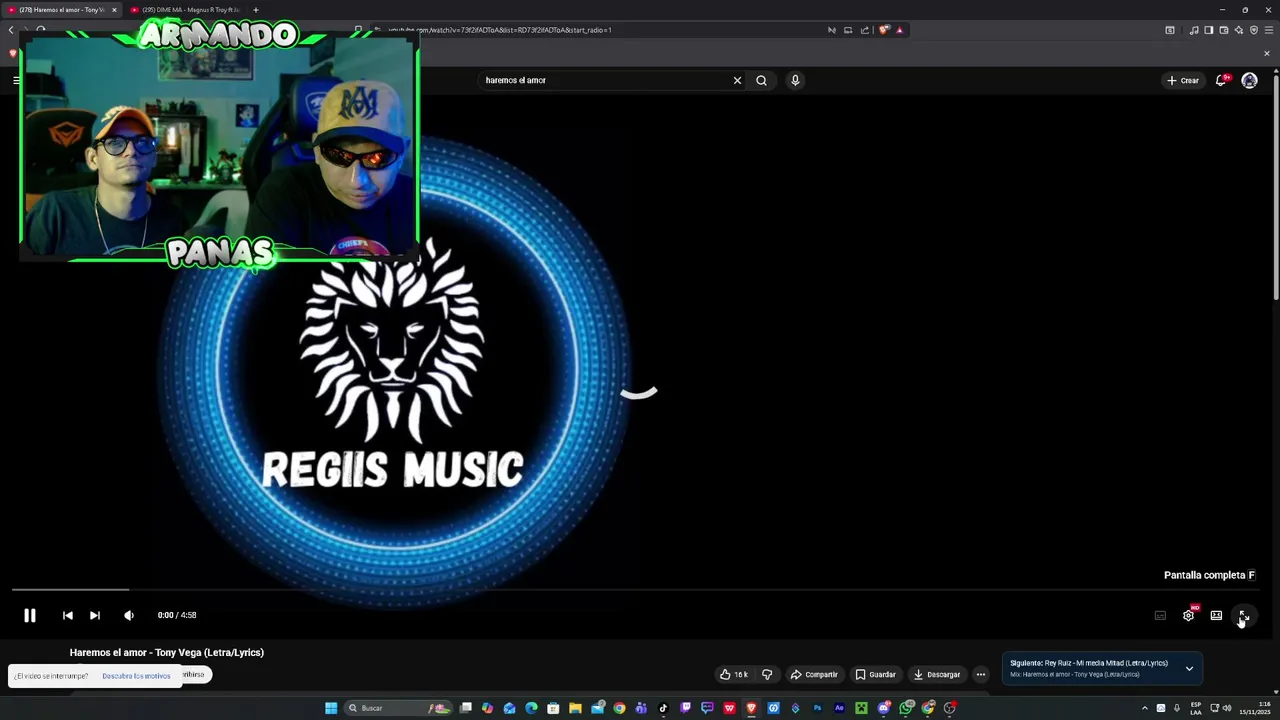1280x720 pixels.
Task: Open Brave Rewards triangle icon
Action: coord(900,30)
